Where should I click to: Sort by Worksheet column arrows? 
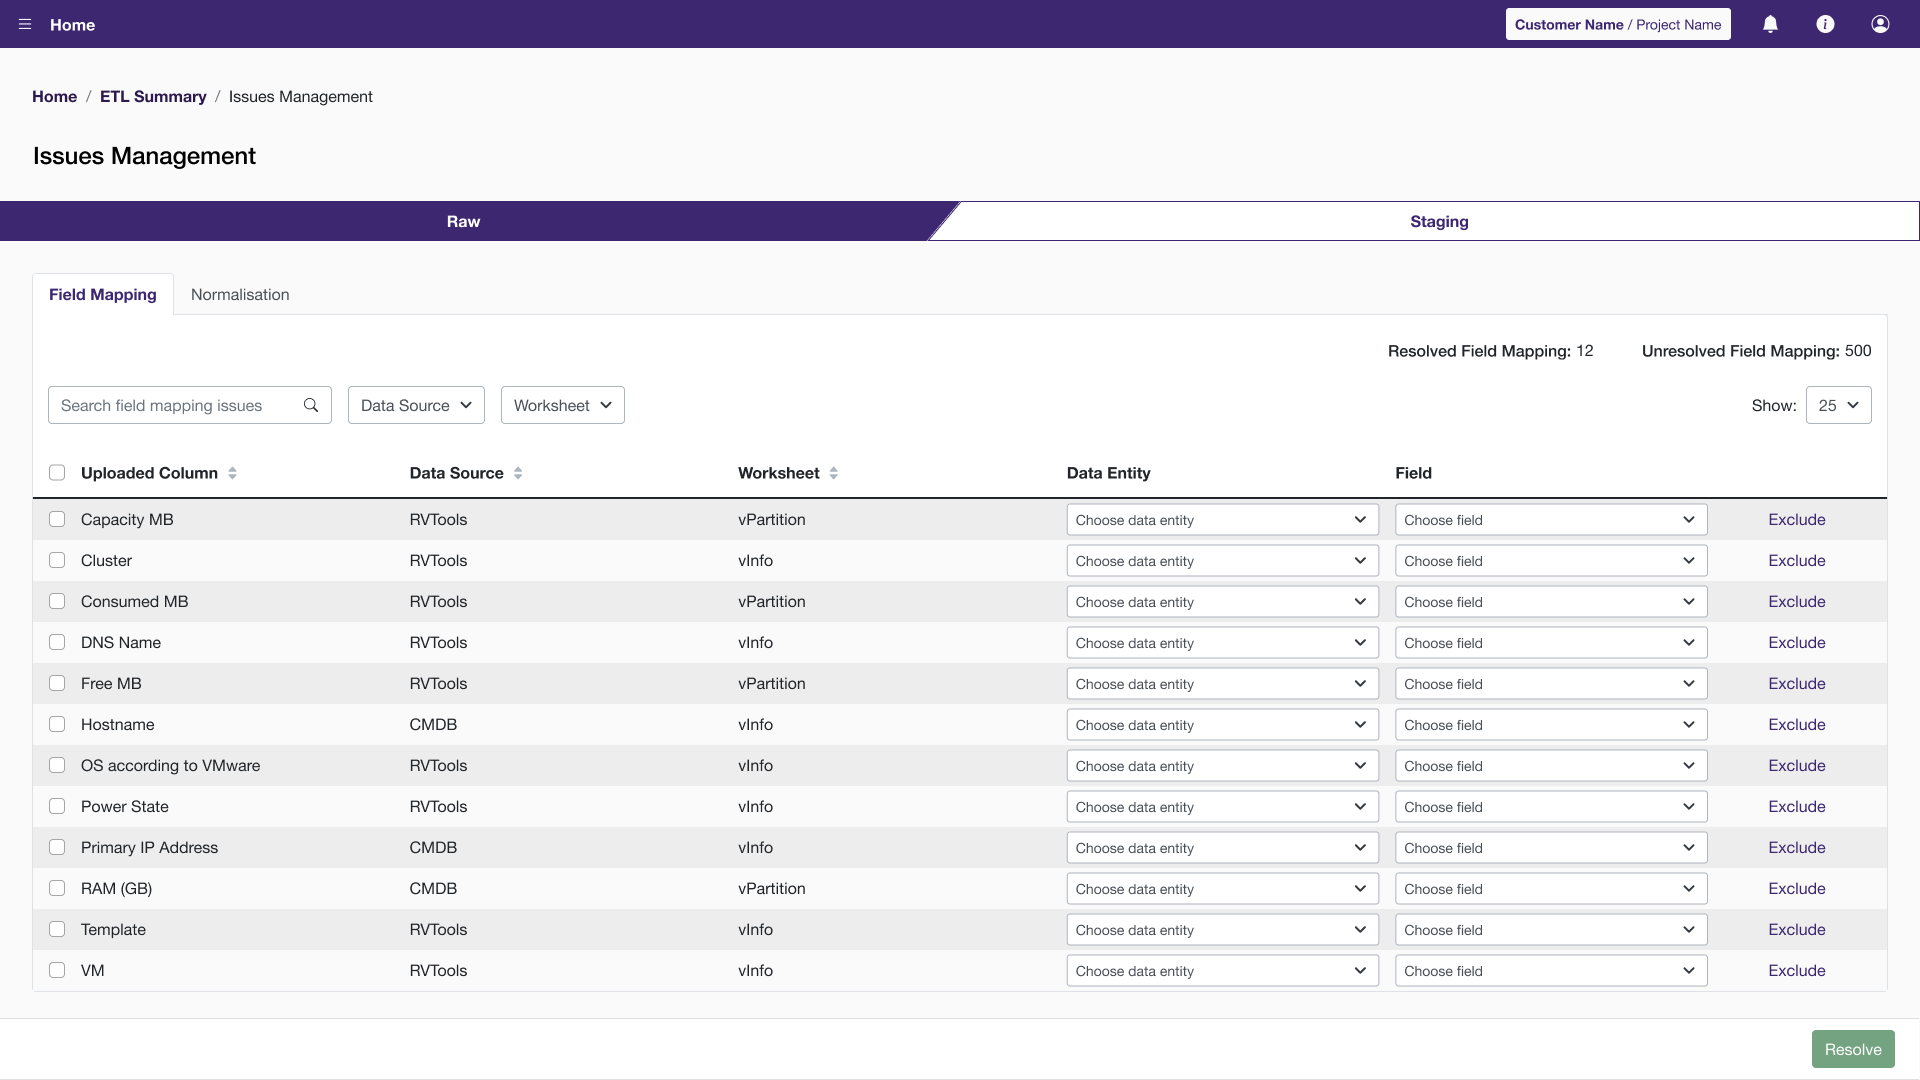click(x=833, y=473)
